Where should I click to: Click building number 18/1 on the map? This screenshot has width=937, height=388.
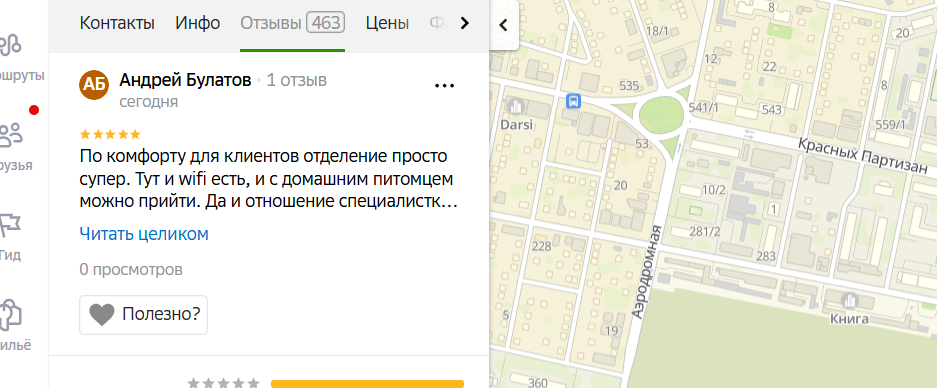[x=658, y=31]
